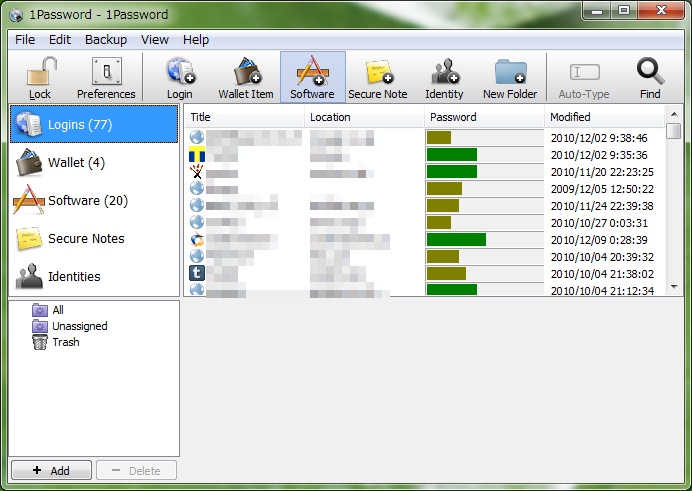Click password strength bar for 2010/12/09 0:28:39

click(x=485, y=240)
